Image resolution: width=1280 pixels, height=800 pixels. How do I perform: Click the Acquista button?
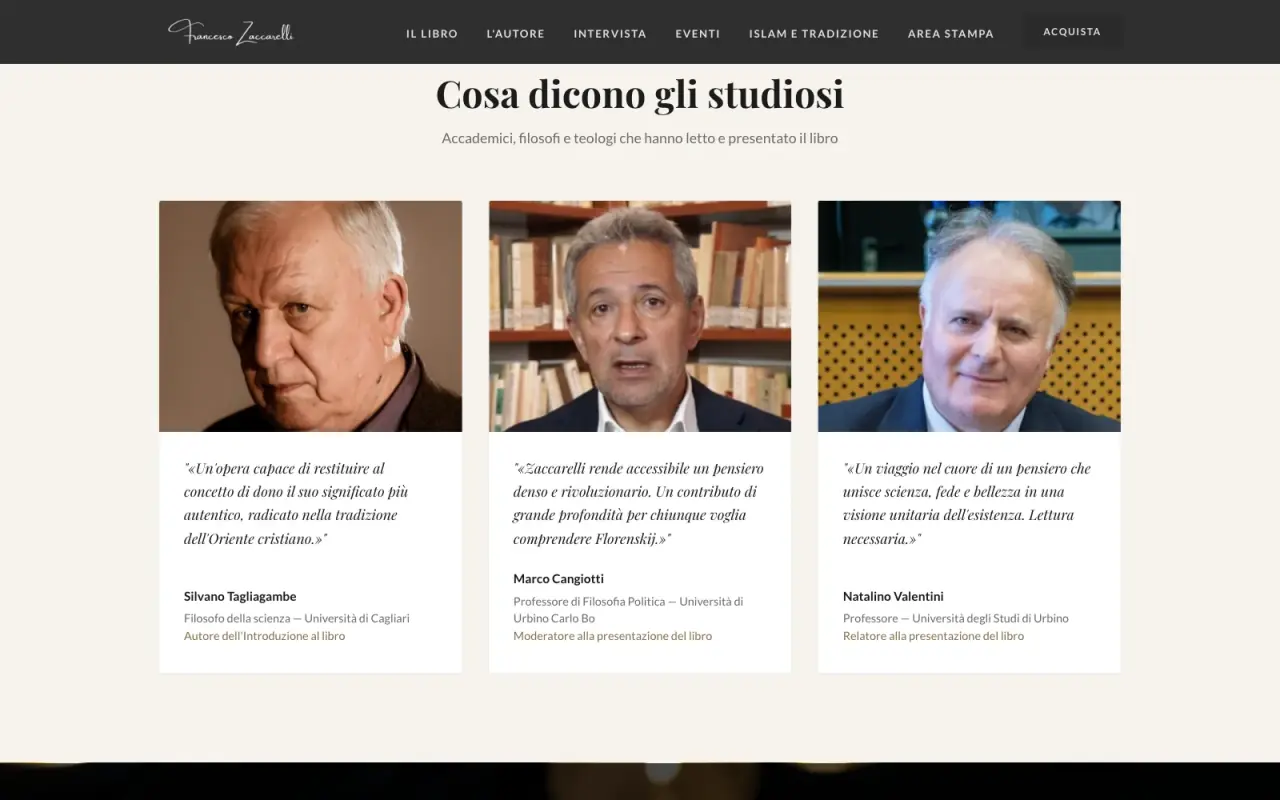(x=1072, y=32)
